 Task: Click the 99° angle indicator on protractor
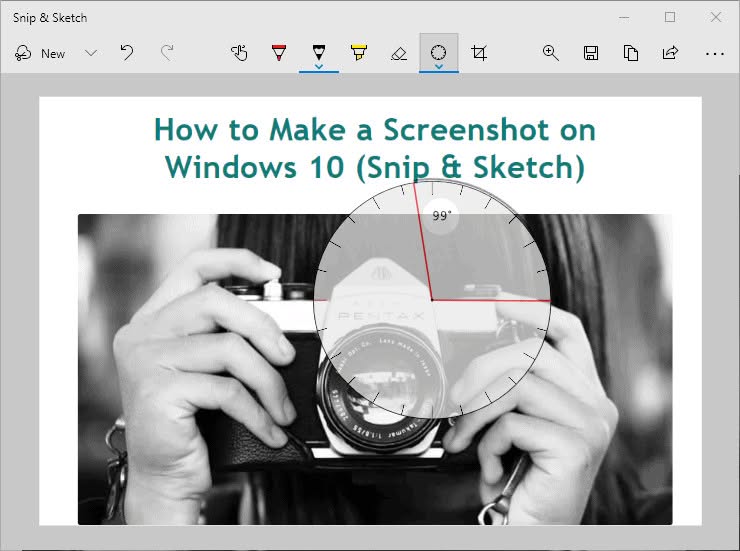441,216
